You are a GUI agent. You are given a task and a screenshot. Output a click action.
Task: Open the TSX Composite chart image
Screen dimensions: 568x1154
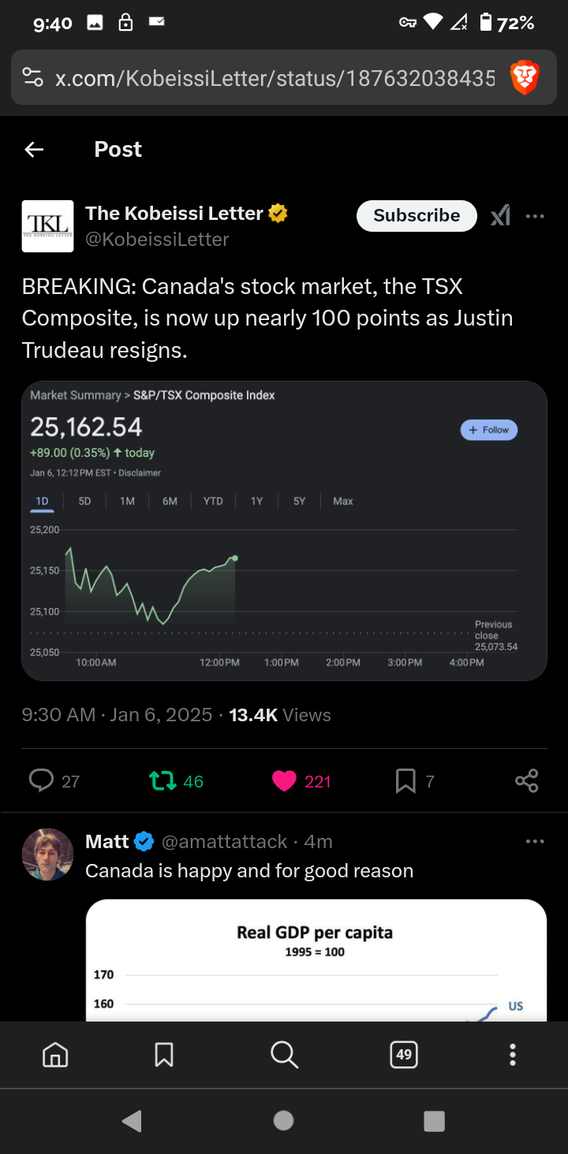click(284, 531)
